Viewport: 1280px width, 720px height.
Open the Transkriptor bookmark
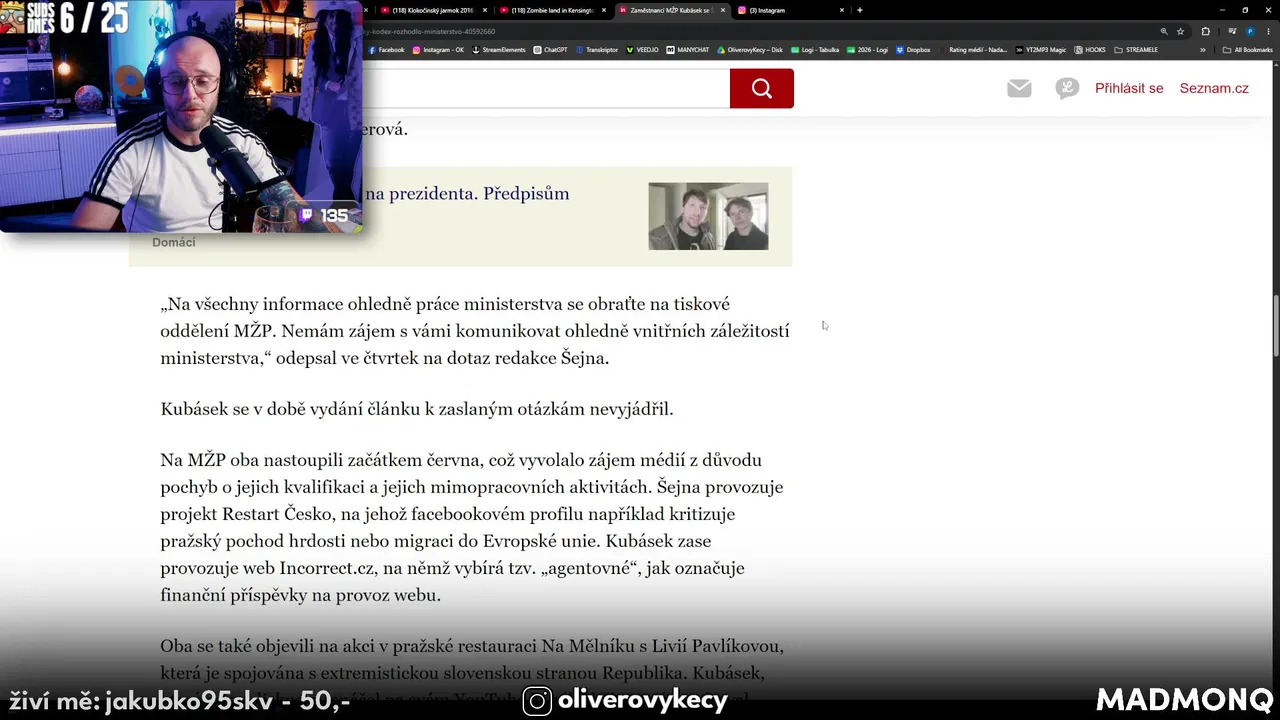pos(597,49)
